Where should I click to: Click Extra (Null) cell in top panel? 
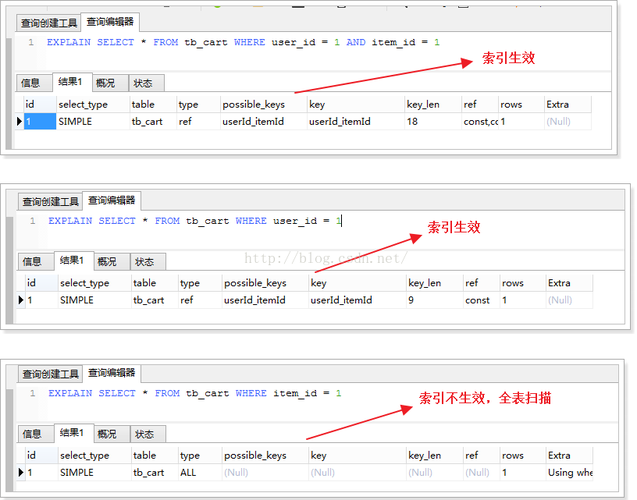(568, 121)
